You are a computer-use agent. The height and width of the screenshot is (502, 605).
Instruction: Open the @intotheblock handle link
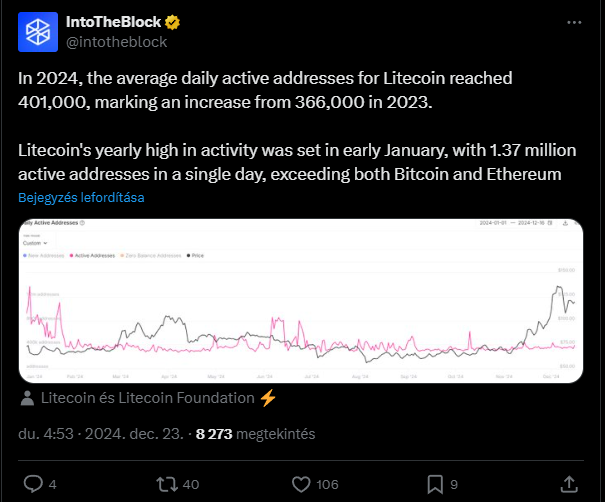(x=117, y=42)
